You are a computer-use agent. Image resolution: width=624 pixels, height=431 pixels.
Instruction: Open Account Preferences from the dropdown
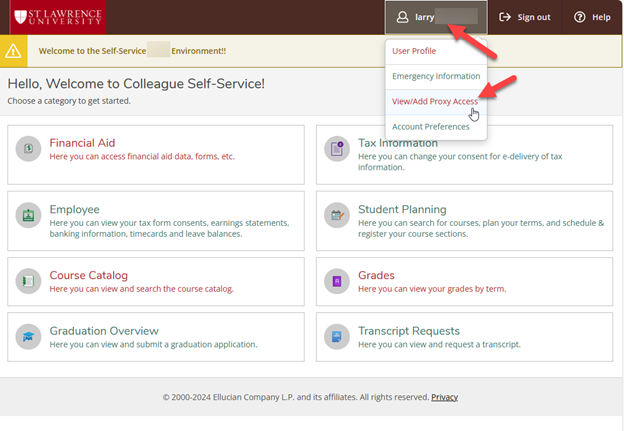click(x=431, y=127)
